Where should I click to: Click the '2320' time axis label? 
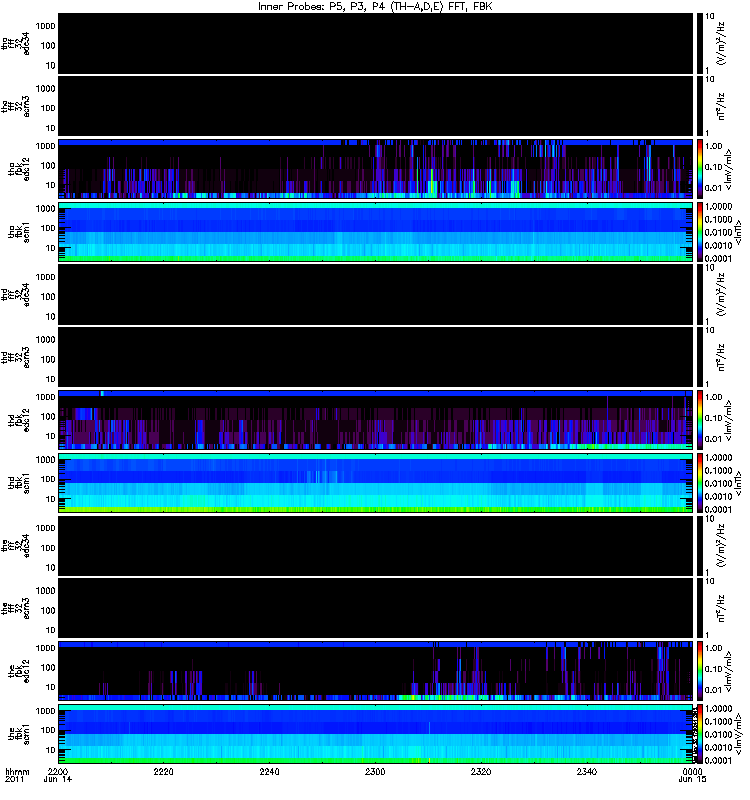click(481, 771)
